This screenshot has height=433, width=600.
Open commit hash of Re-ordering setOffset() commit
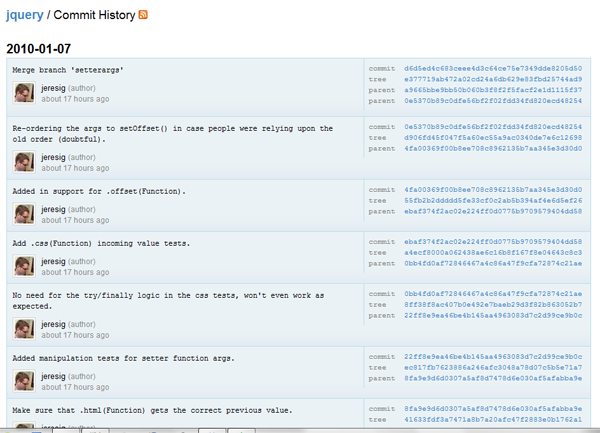(x=493, y=127)
